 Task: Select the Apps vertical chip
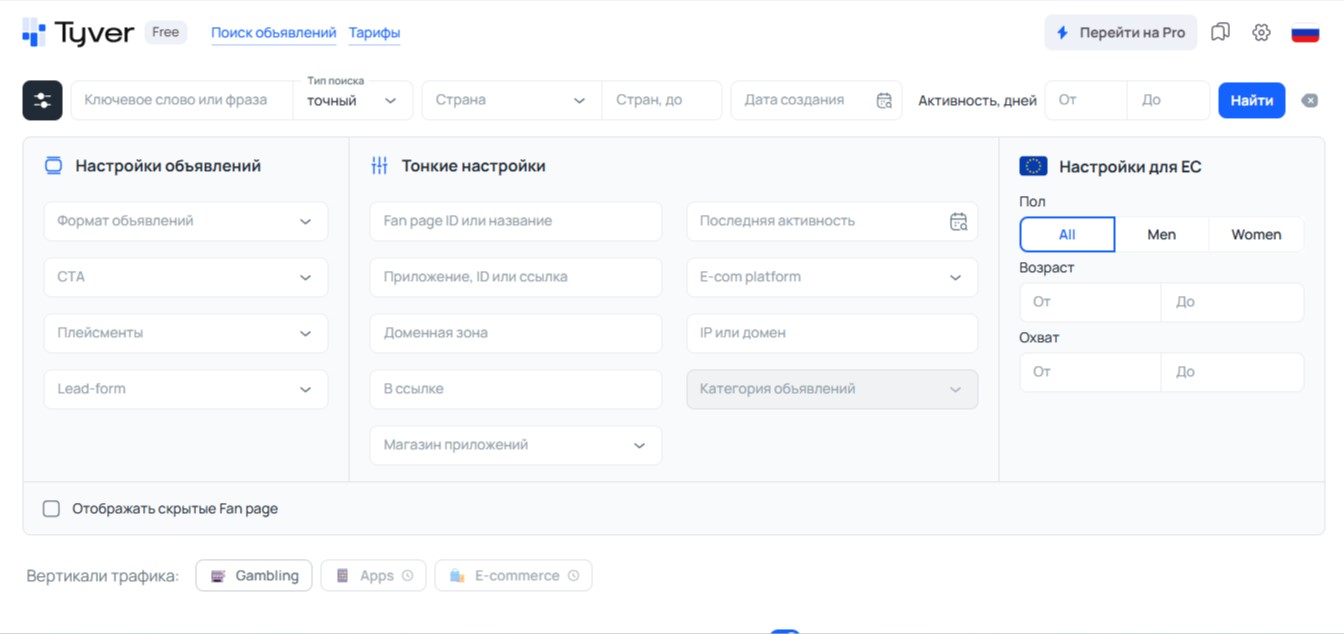[x=373, y=576]
